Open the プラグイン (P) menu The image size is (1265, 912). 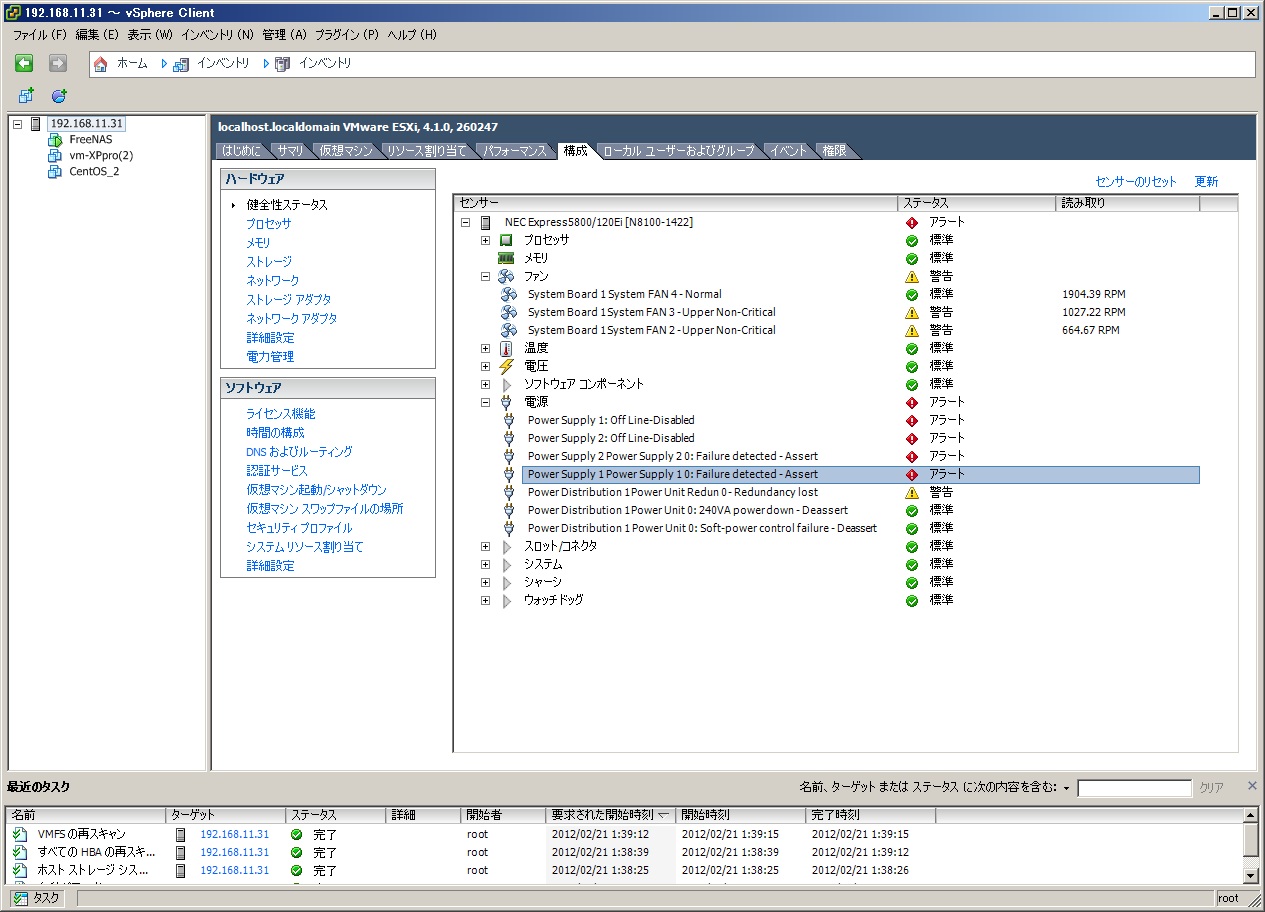click(x=347, y=34)
